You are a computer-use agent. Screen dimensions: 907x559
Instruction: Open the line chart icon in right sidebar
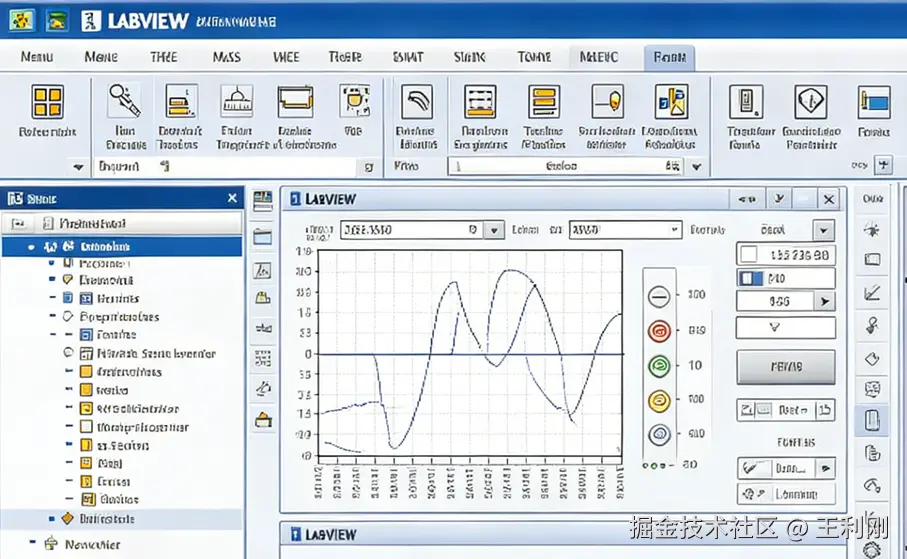pos(872,293)
